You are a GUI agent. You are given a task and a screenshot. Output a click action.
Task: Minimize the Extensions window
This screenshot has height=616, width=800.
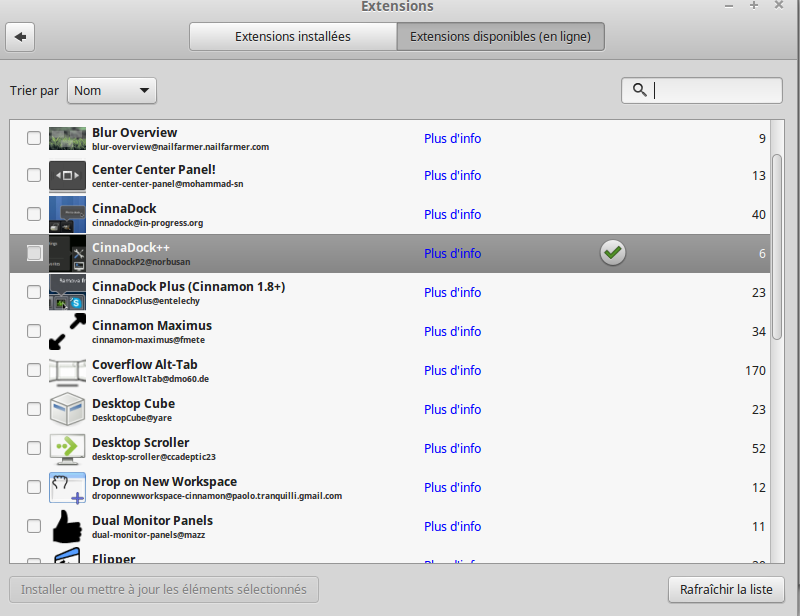[729, 6]
